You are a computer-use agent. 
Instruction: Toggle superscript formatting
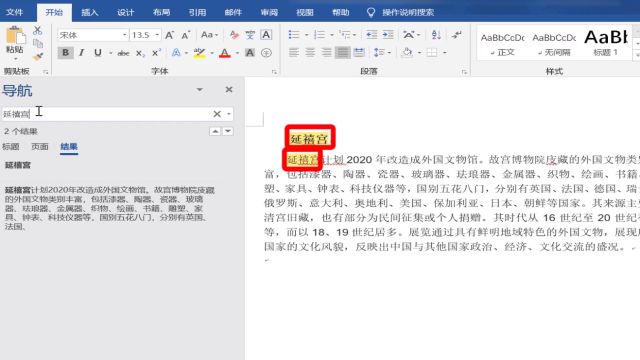click(156, 53)
